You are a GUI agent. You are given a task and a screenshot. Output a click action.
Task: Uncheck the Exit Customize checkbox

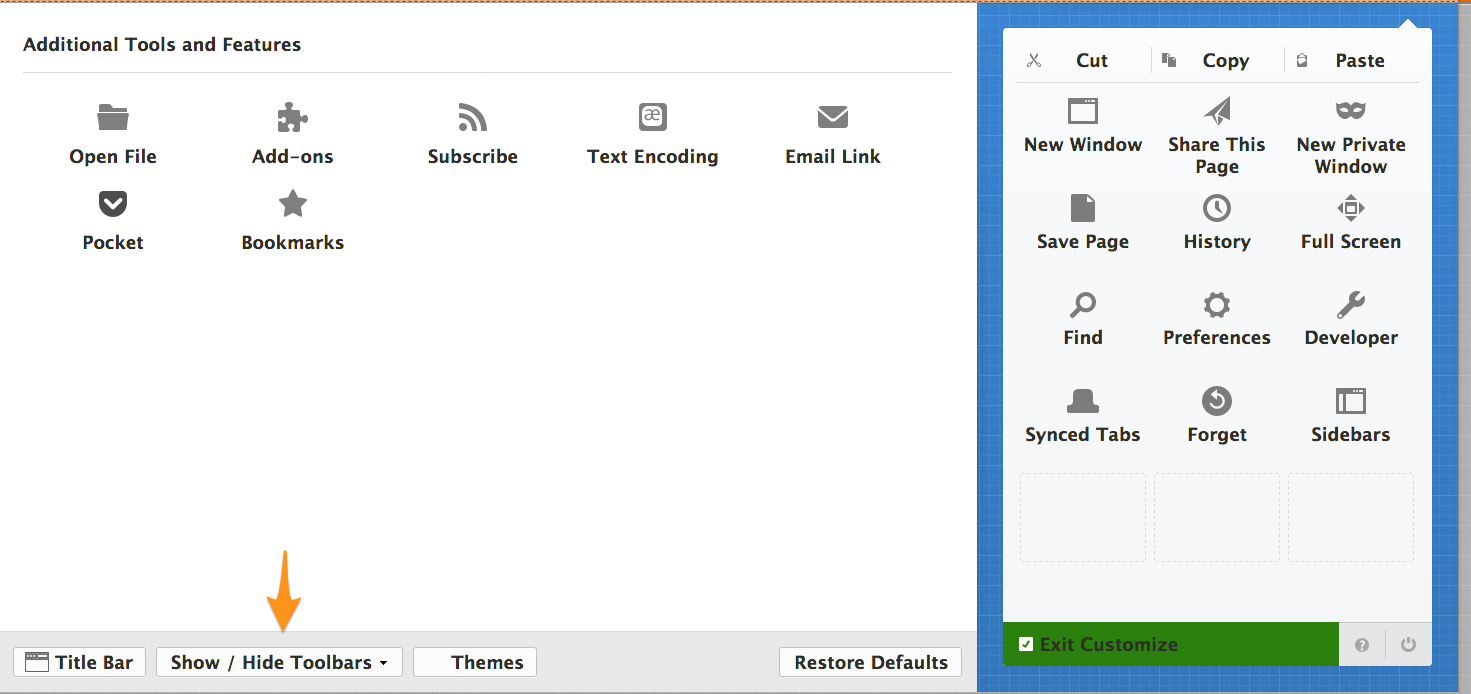point(1025,644)
